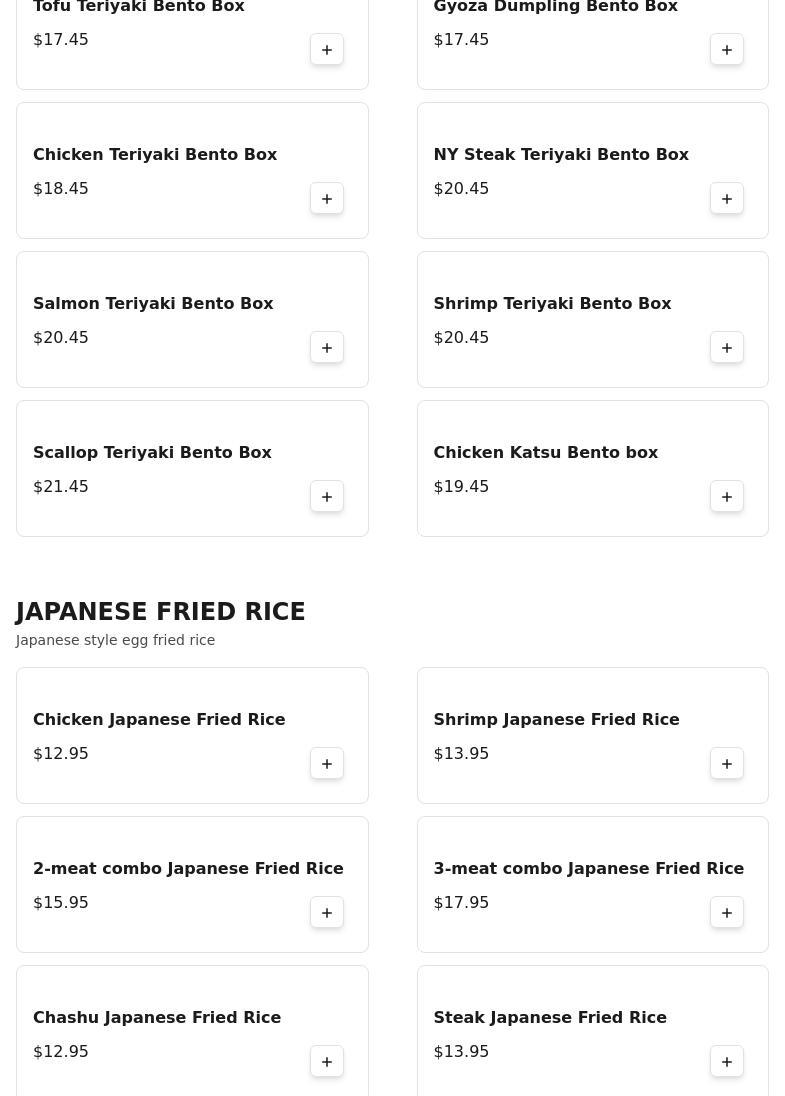Add Chashu Japanese Fried Rice to cart
This screenshot has width=785, height=1096.
click(x=327, y=1062)
